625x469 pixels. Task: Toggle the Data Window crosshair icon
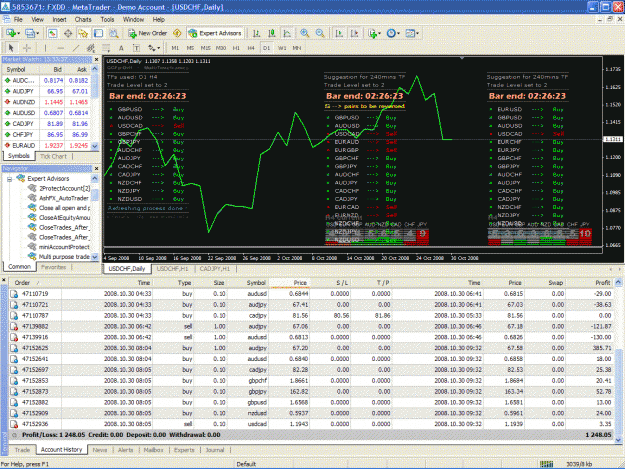click(x=68, y=33)
